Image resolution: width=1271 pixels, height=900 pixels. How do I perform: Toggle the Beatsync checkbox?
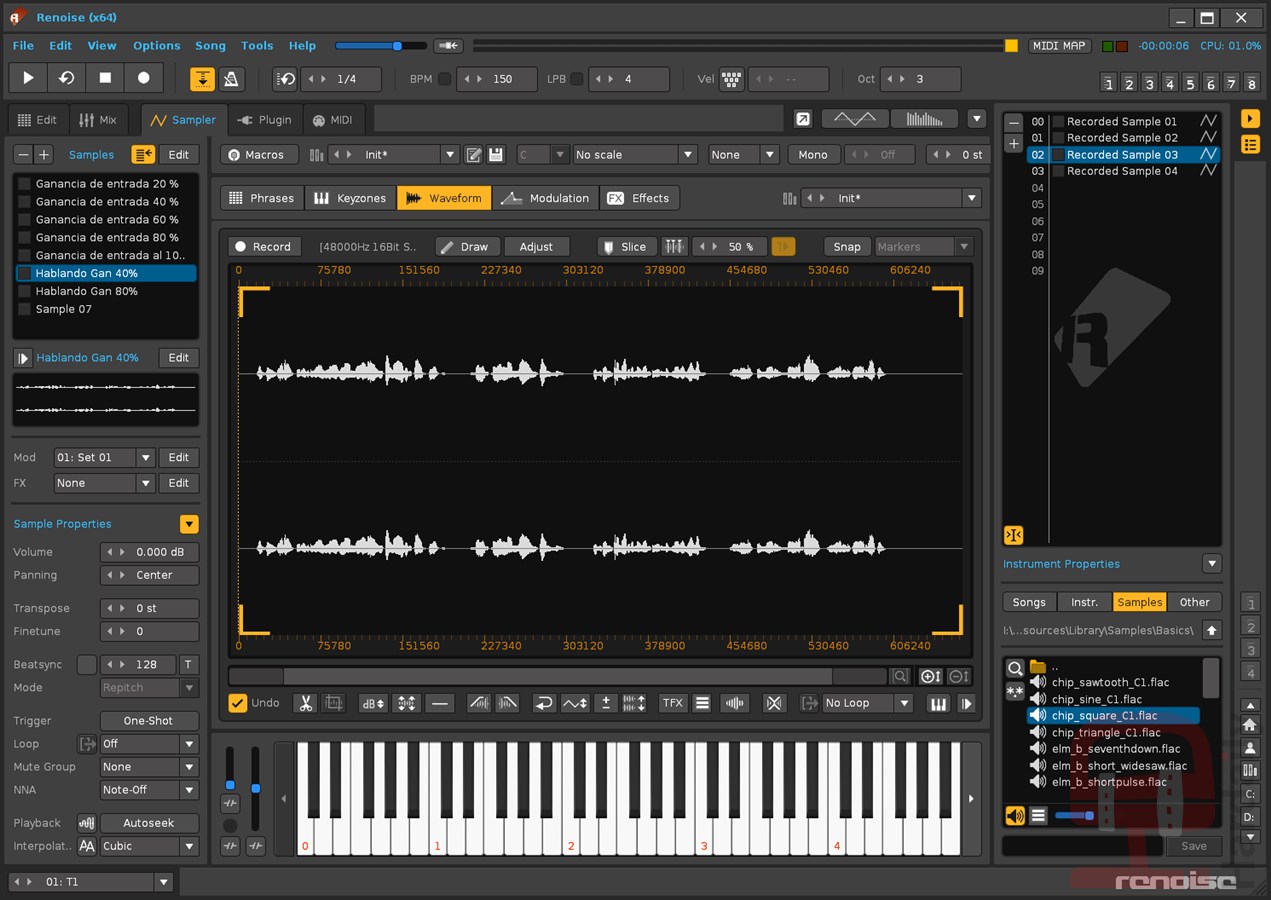87,665
